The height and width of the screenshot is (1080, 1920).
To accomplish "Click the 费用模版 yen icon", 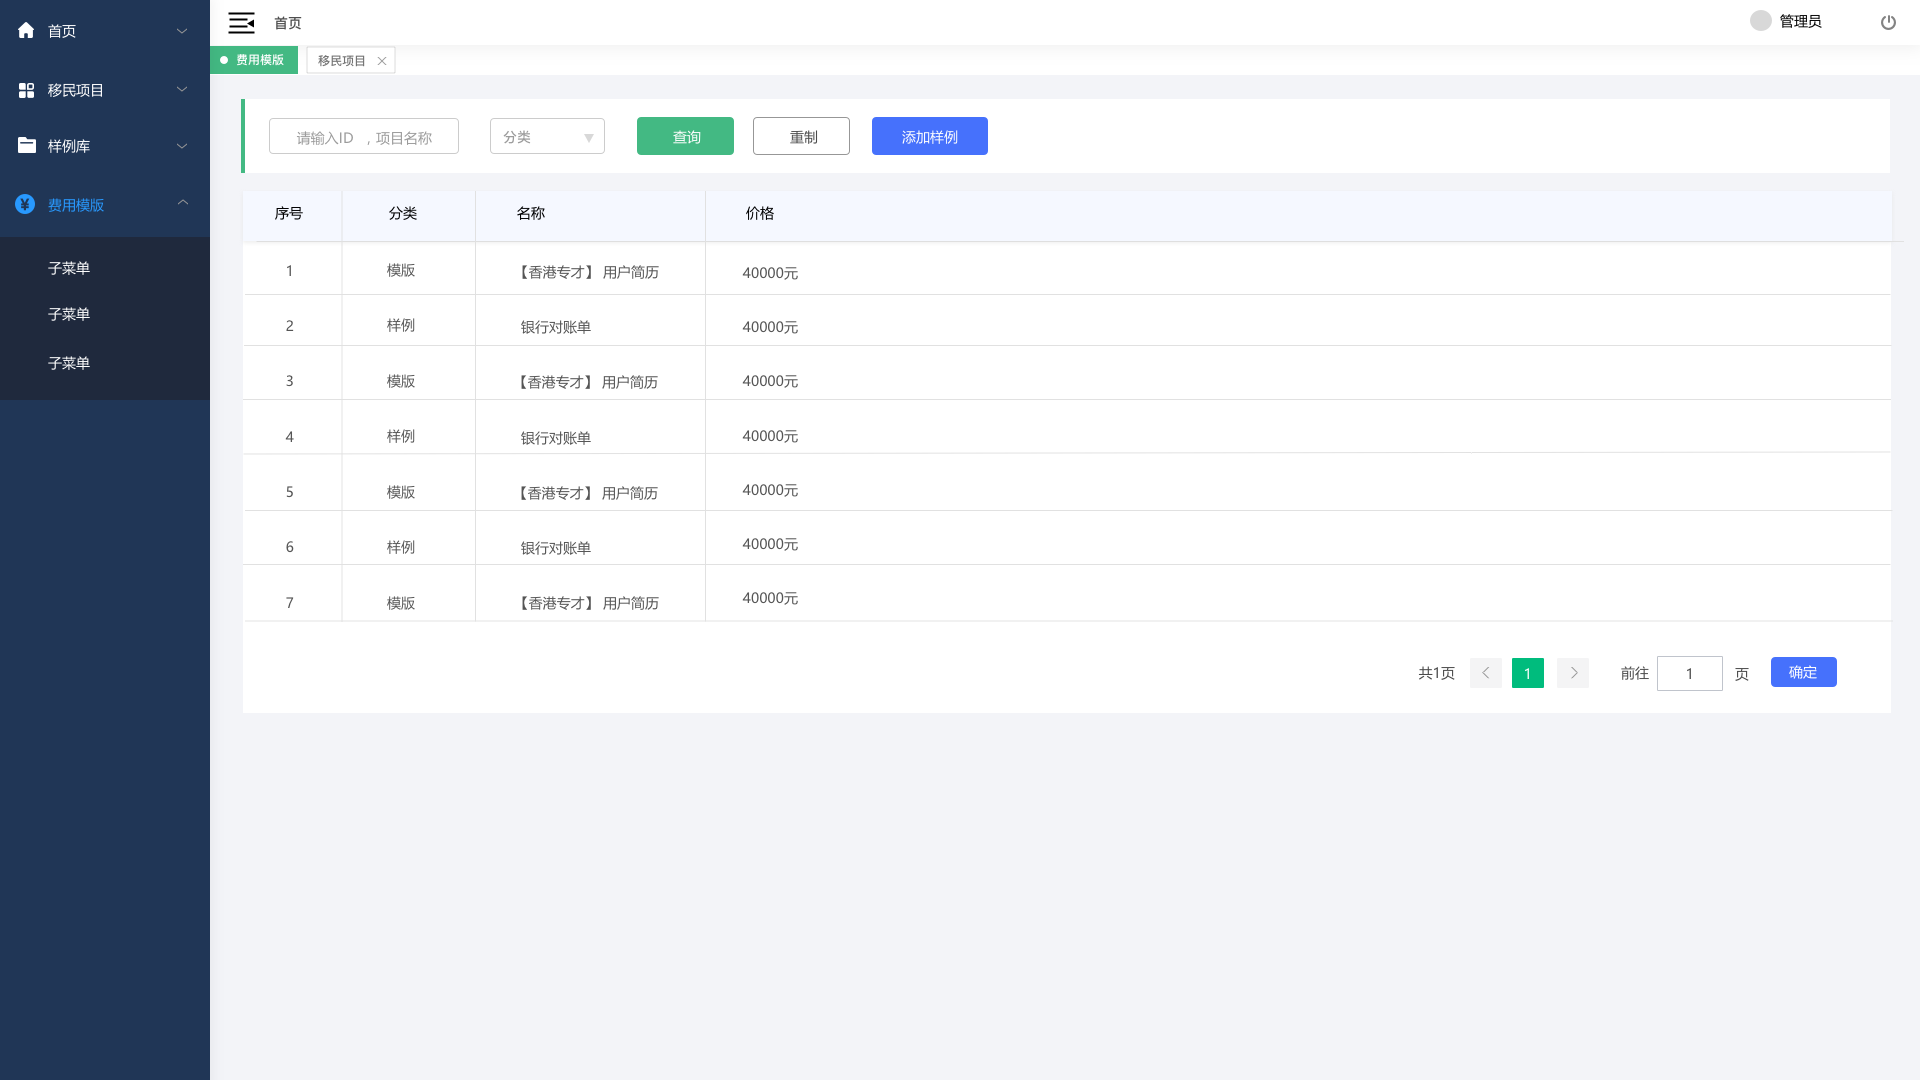I will (x=26, y=204).
